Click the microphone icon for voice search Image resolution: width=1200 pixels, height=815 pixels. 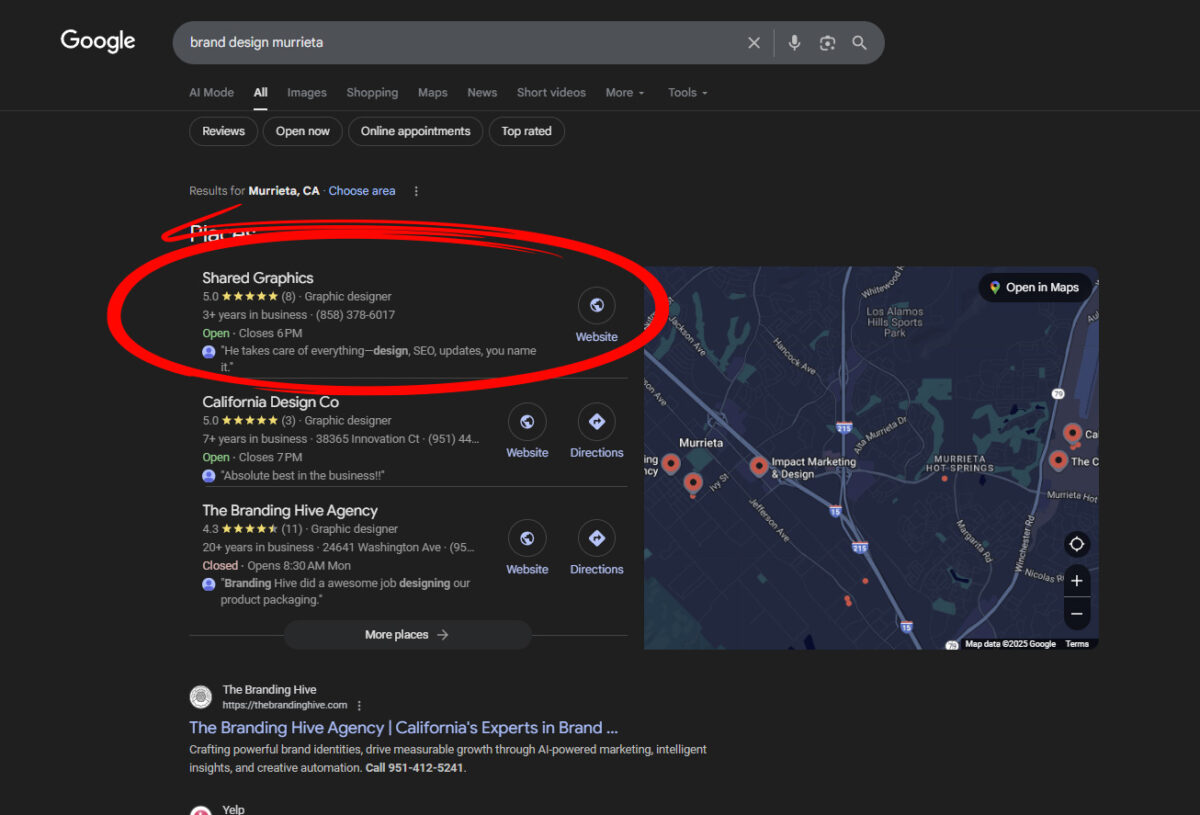pos(794,42)
